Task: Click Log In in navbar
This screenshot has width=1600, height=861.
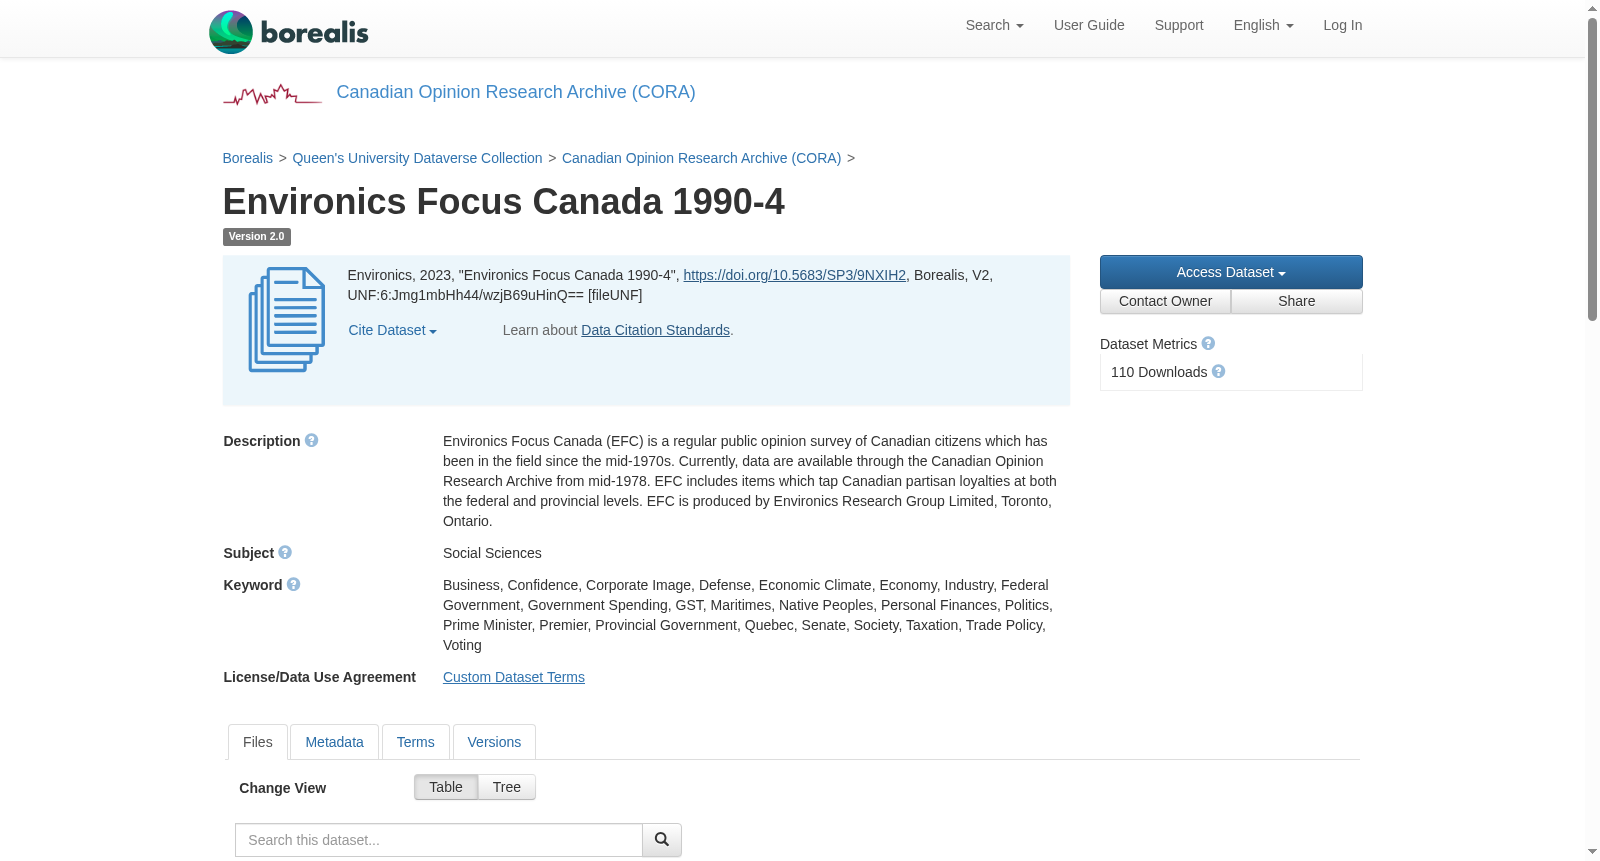Action: pyautogui.click(x=1342, y=25)
